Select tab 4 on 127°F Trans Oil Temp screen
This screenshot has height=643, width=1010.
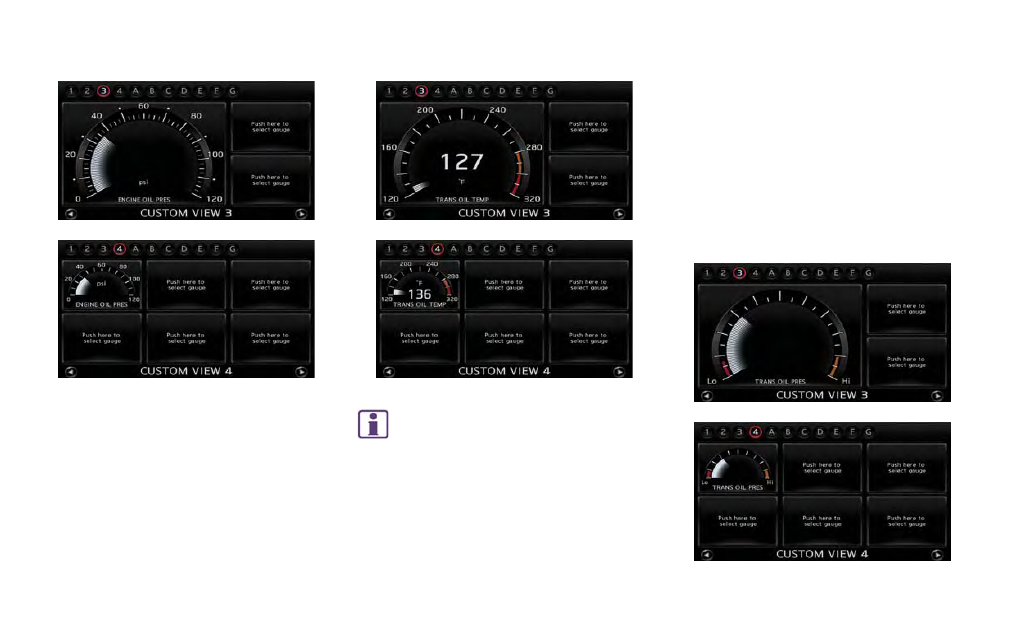437,91
